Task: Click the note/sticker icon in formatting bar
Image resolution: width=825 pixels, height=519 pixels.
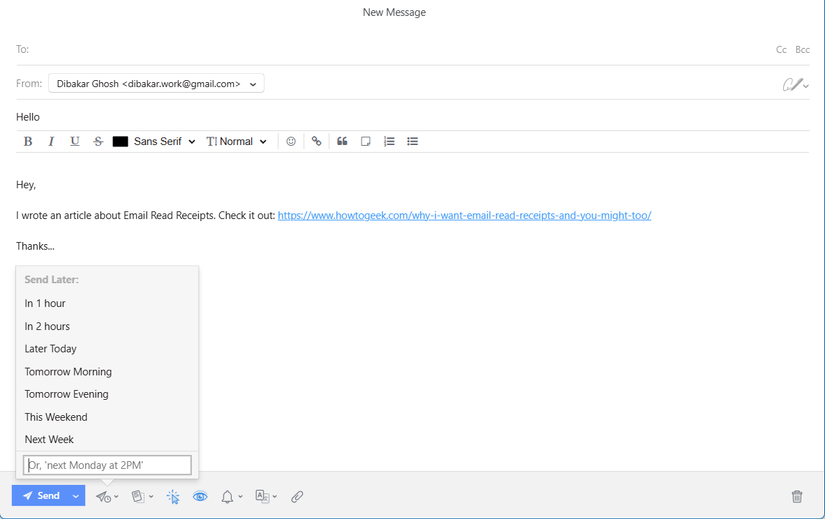Action: pyautogui.click(x=365, y=141)
